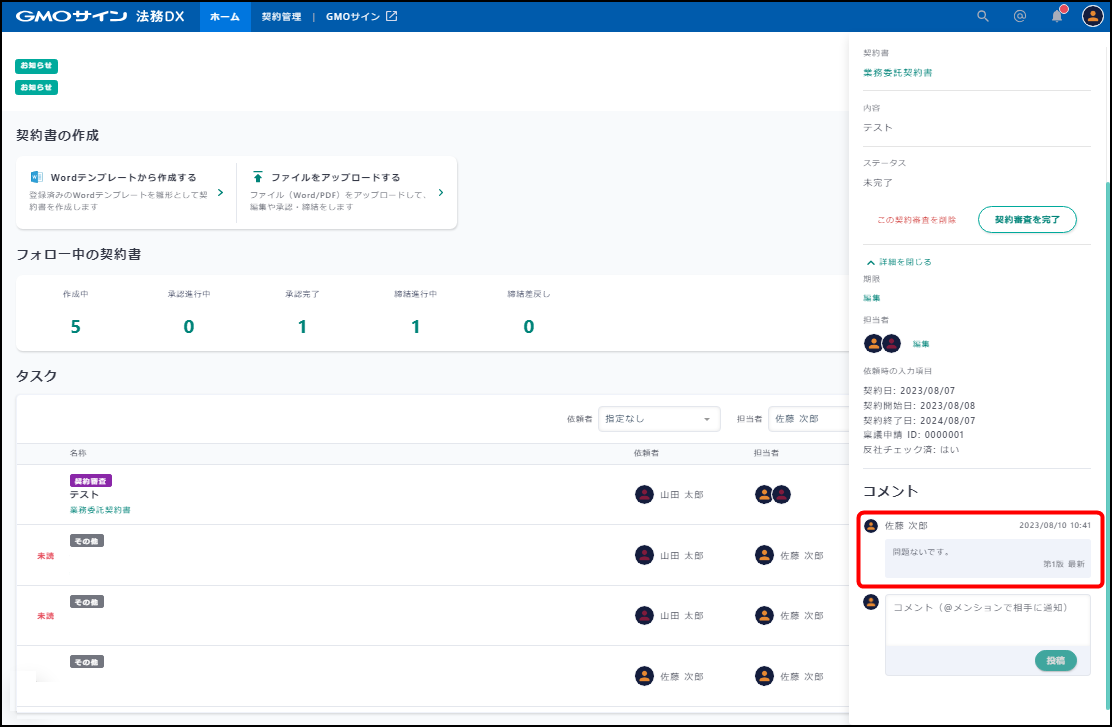Image resolution: width=1112 pixels, height=727 pixels.
Task: Open the 依頼者 指定なし dropdown
Action: (658, 419)
